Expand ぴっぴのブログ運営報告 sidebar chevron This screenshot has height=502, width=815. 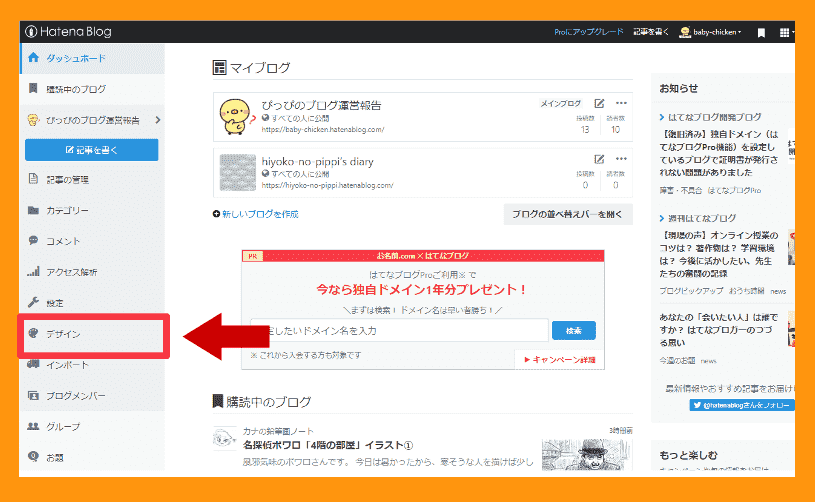point(157,120)
